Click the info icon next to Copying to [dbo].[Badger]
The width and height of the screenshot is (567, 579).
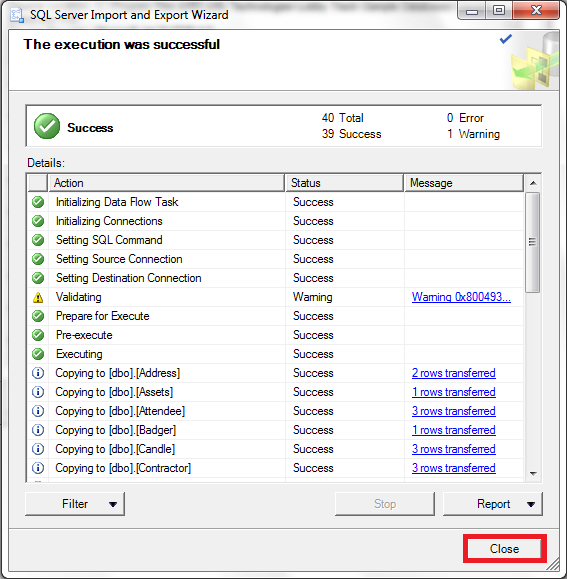click(38, 430)
